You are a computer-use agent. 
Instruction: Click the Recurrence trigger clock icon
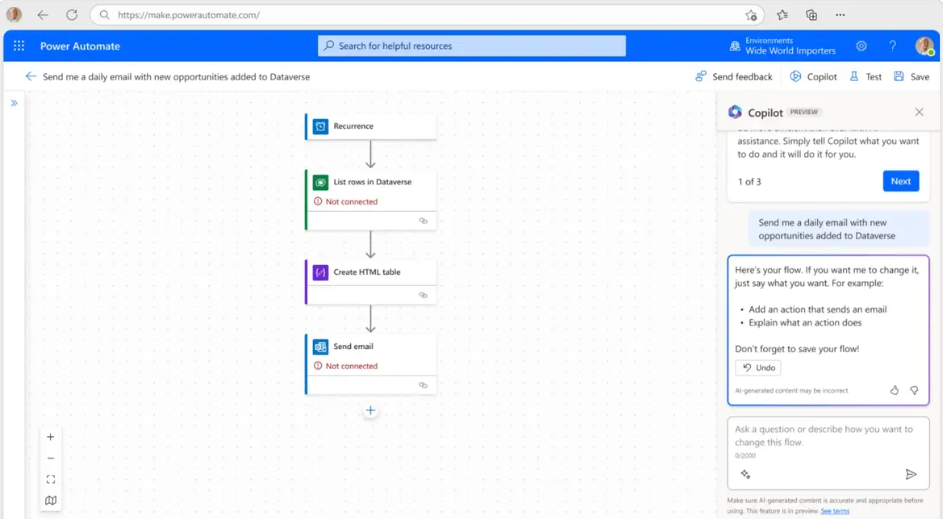point(321,126)
